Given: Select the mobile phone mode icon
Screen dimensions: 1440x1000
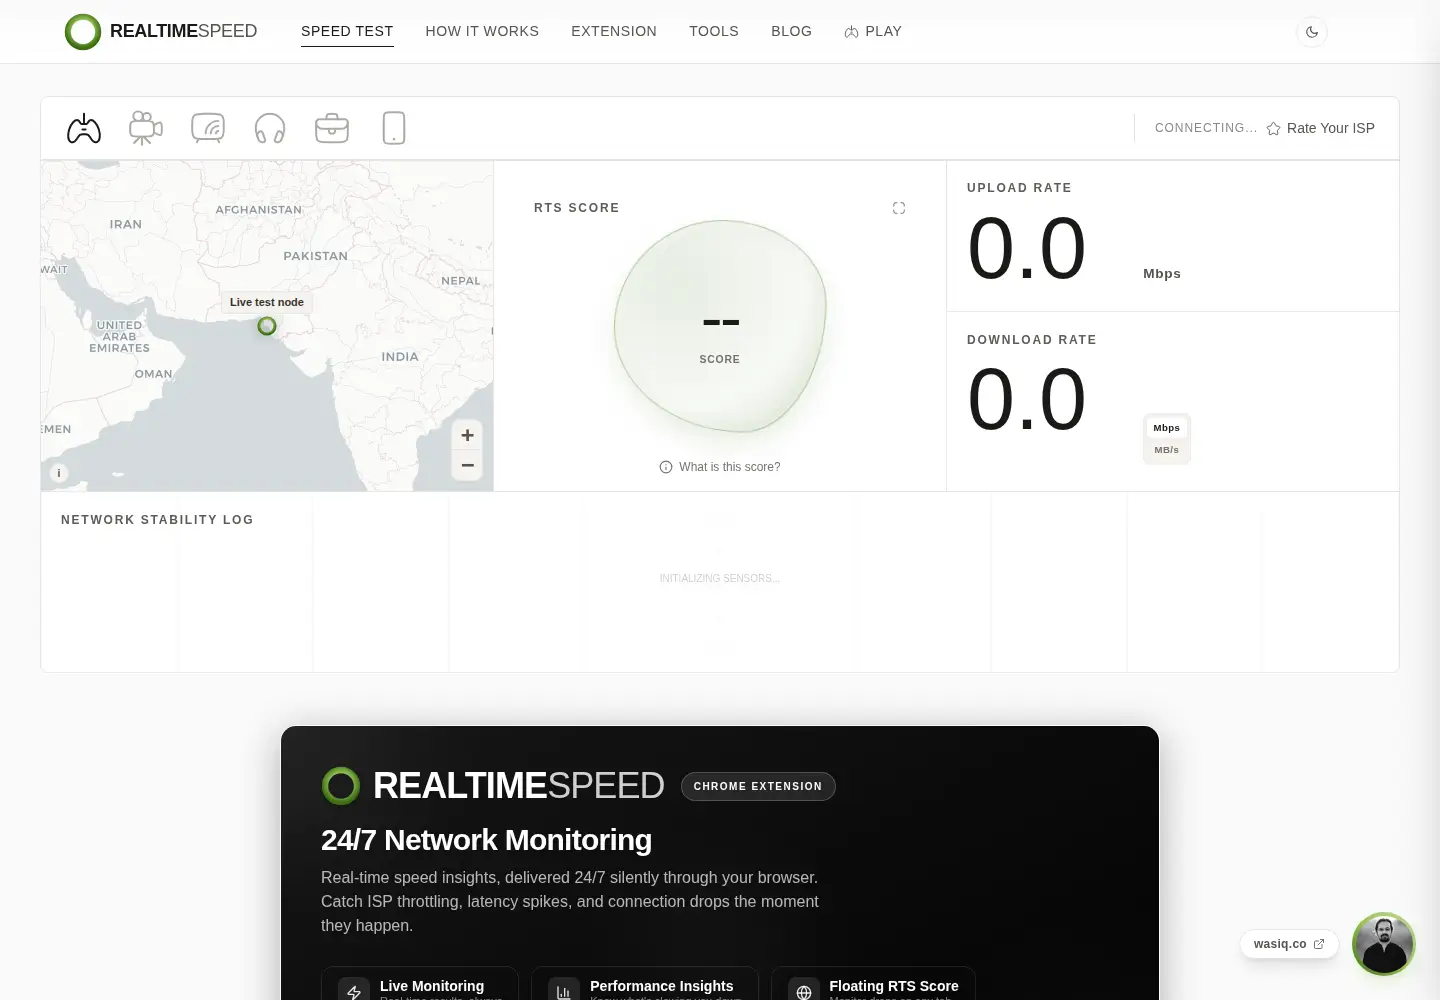Looking at the screenshot, I should [394, 128].
